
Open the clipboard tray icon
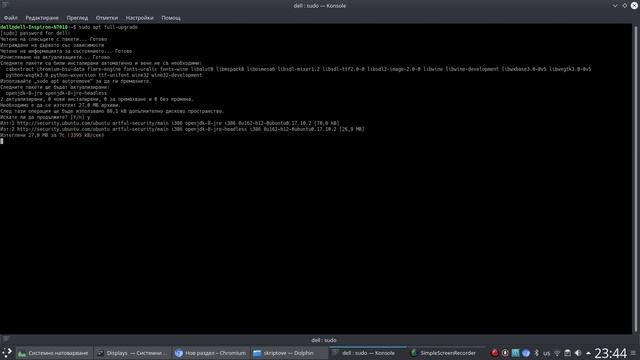tap(567, 353)
